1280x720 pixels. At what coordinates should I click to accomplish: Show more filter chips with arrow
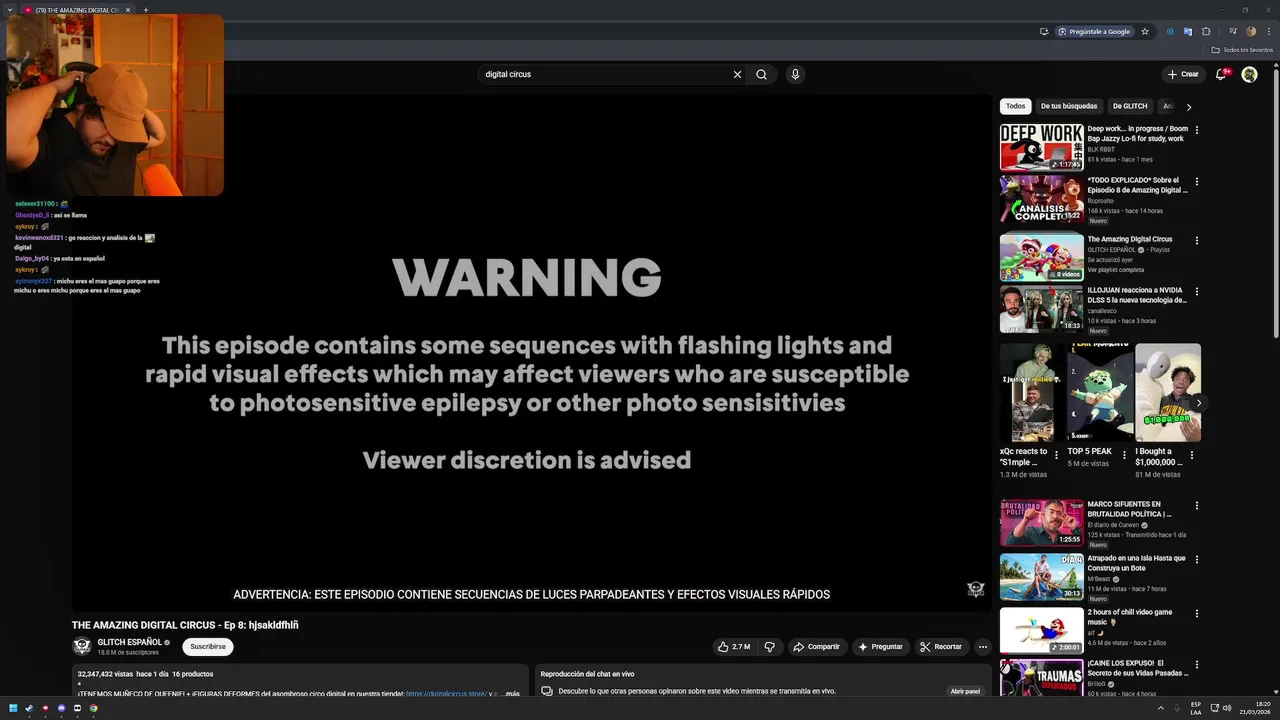point(1189,107)
